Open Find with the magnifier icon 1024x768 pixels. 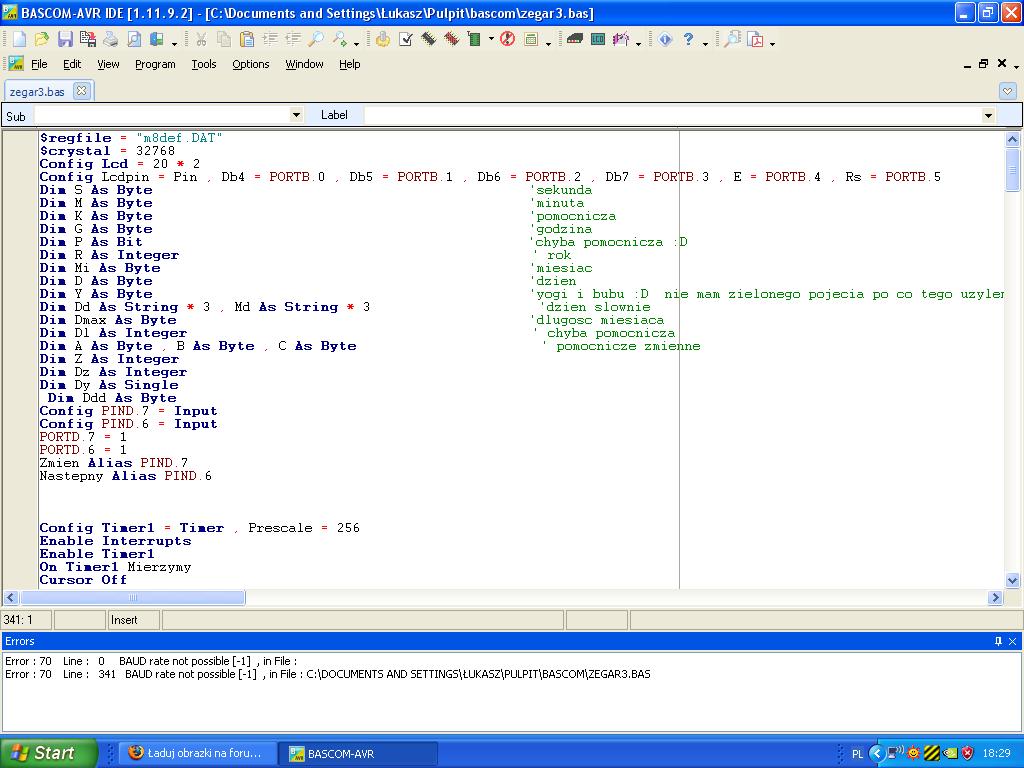click(x=316, y=39)
